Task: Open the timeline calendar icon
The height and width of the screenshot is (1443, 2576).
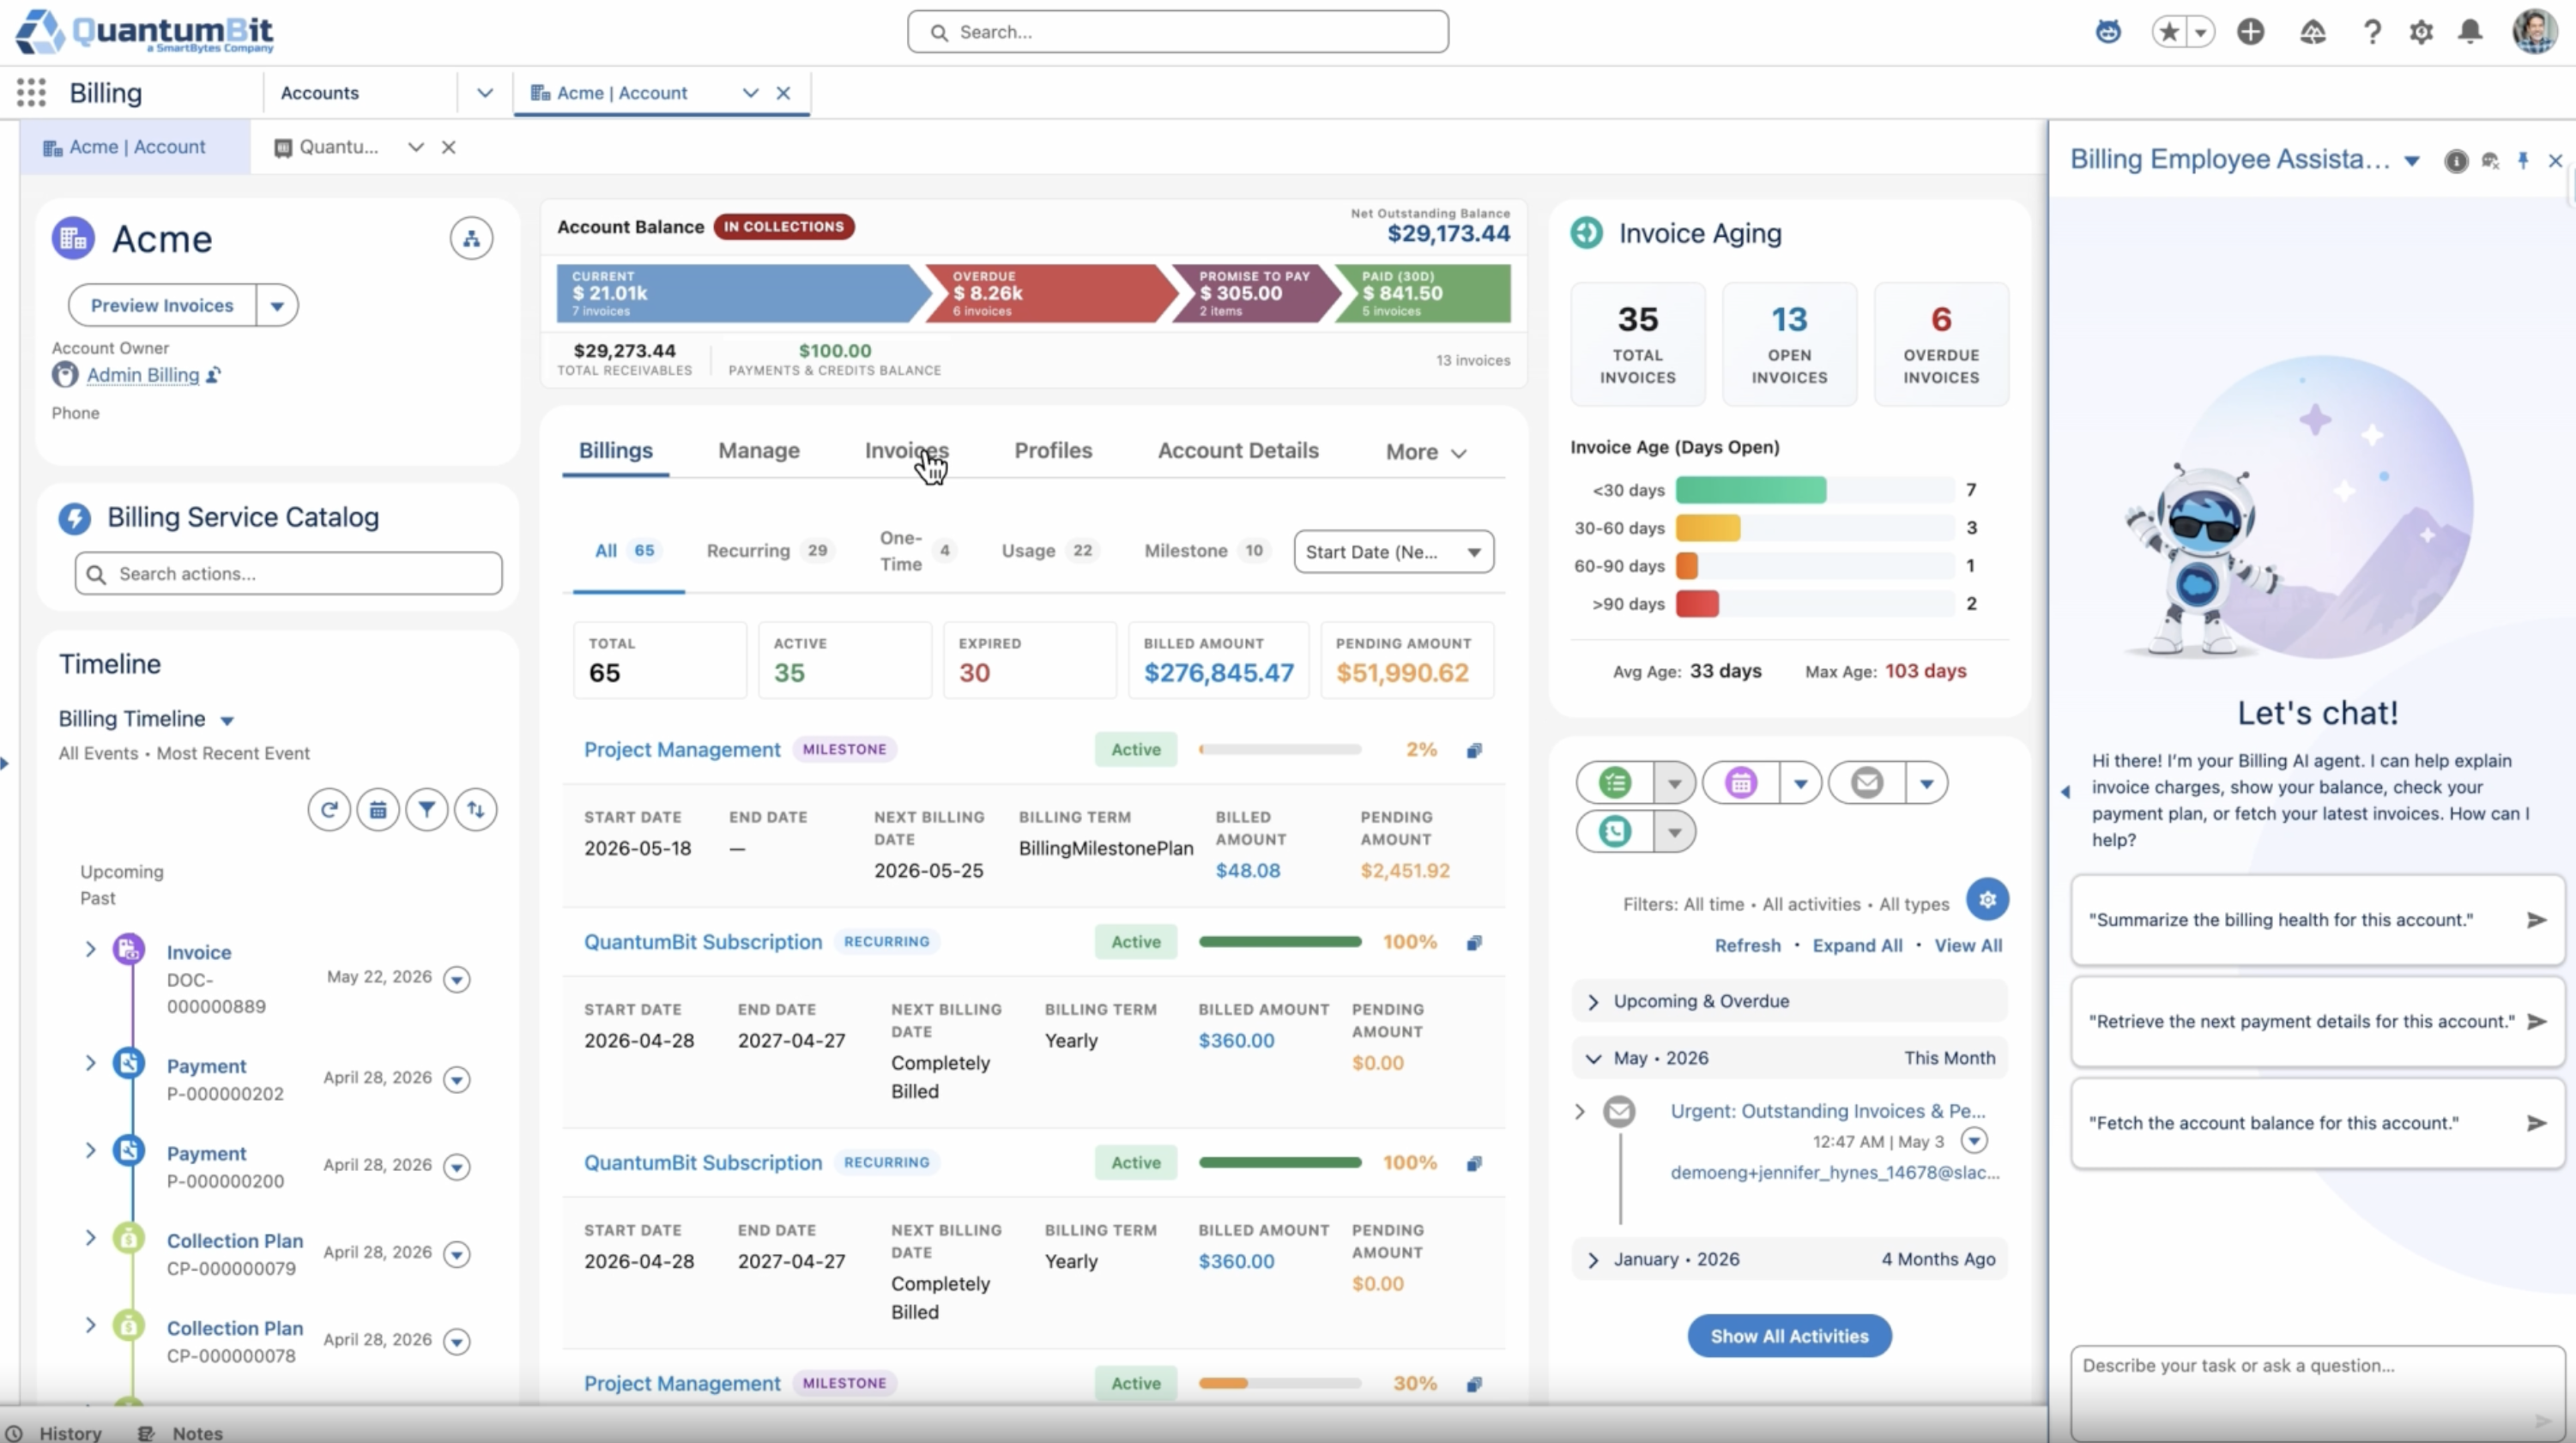Action: click(x=378, y=810)
